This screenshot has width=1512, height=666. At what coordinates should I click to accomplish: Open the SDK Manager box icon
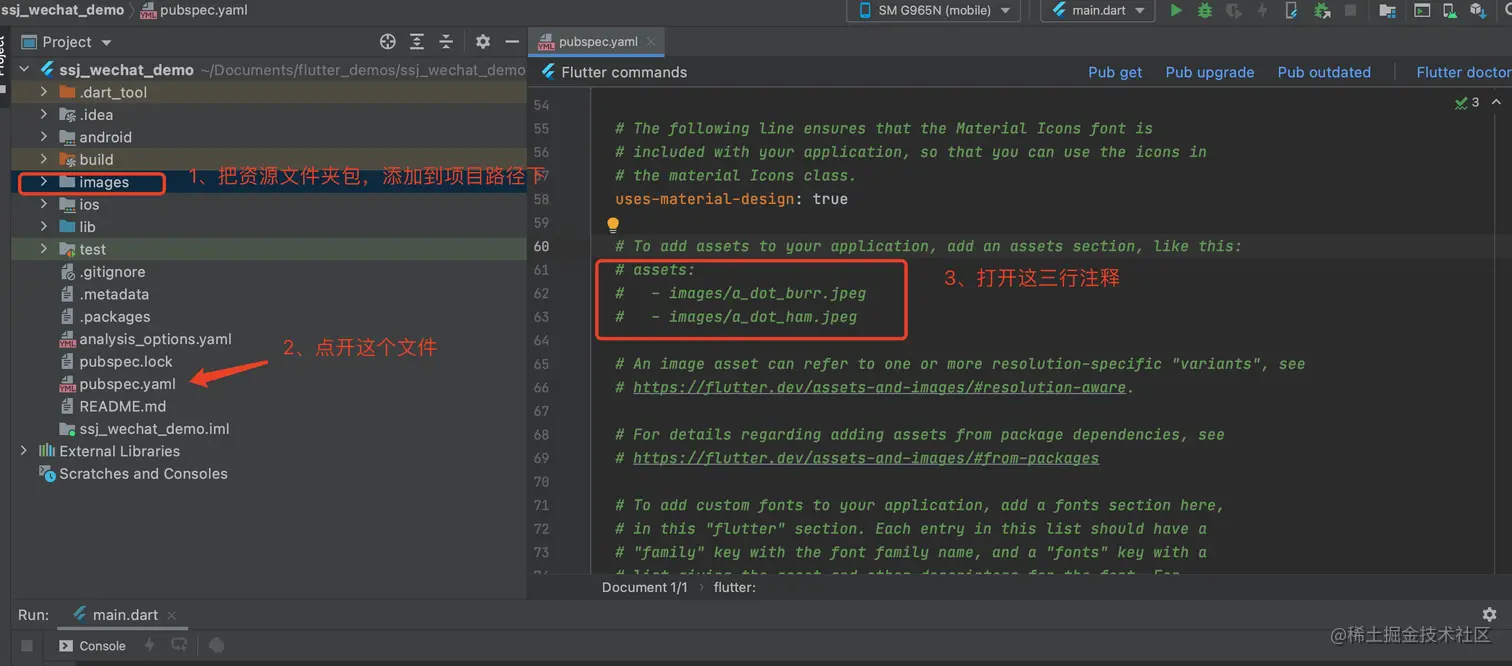click(1479, 10)
